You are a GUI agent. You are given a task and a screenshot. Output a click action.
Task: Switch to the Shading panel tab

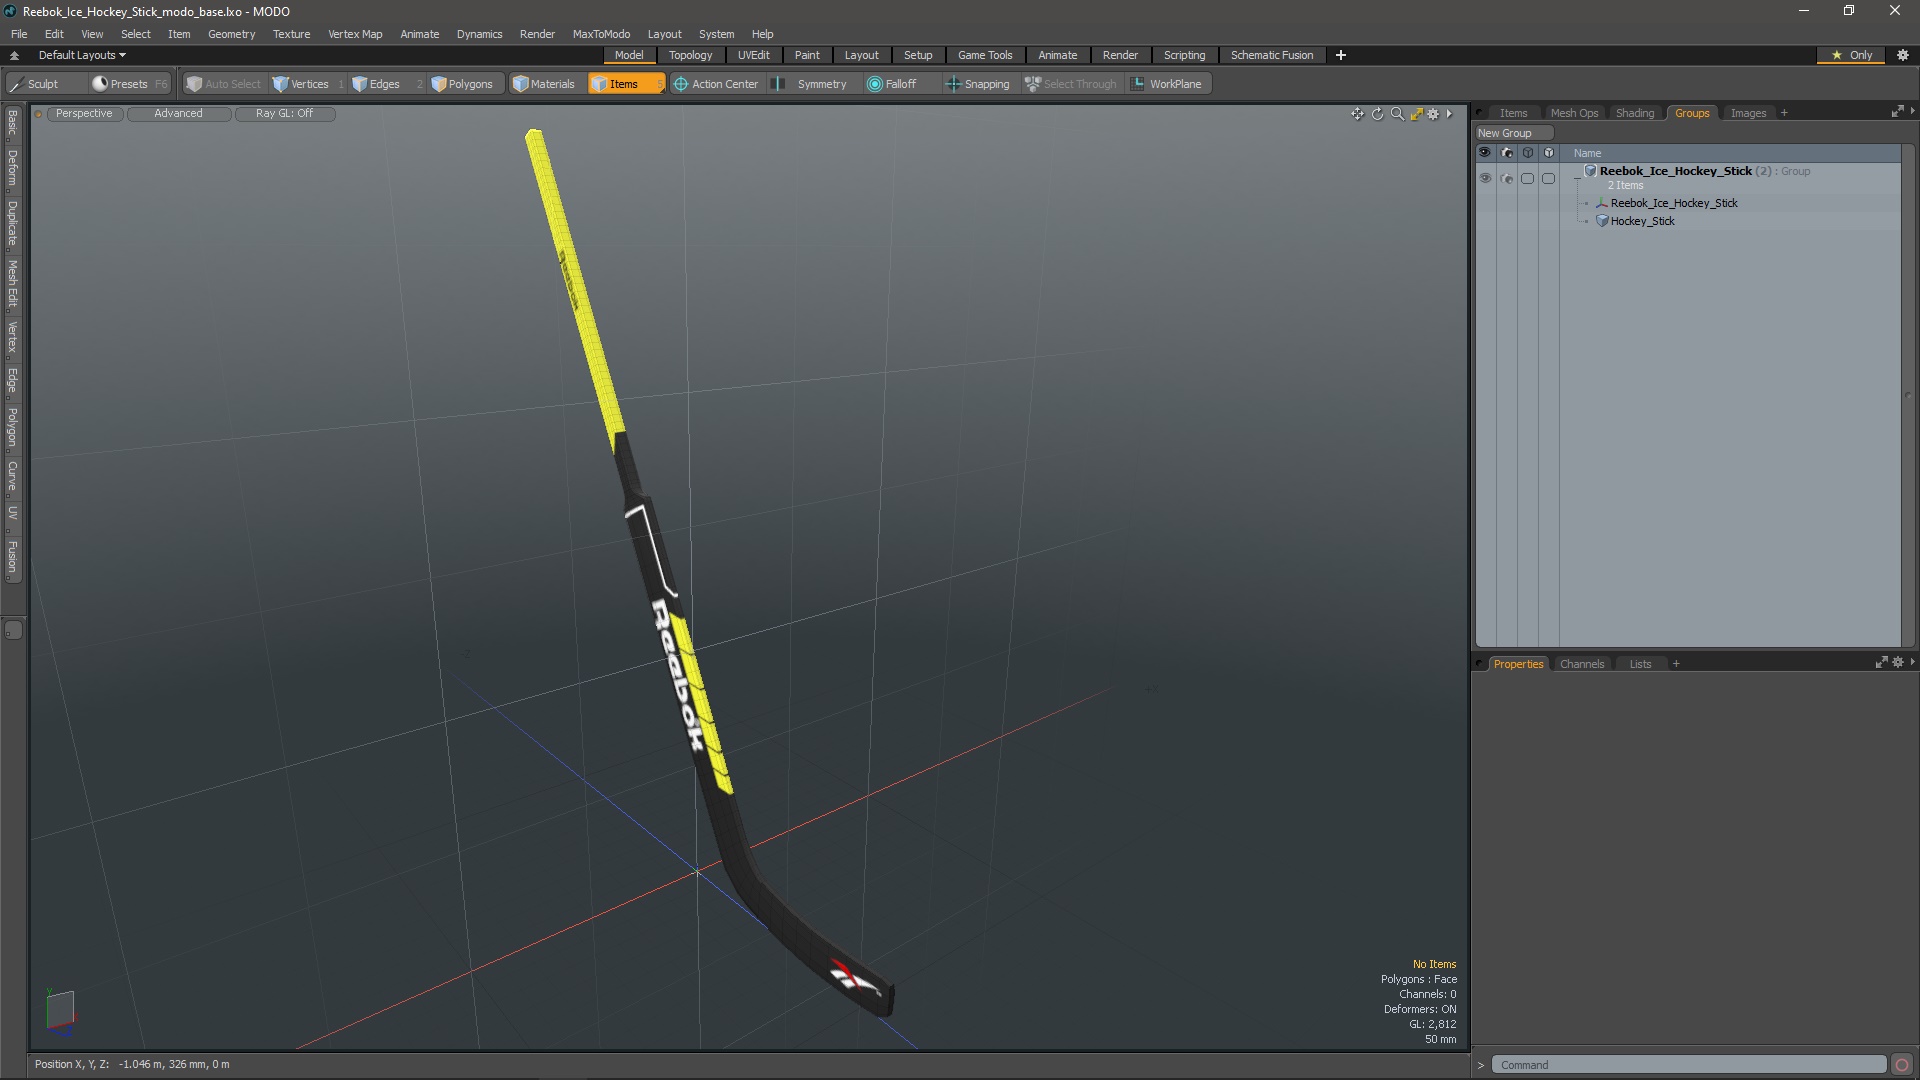[x=1635, y=113]
